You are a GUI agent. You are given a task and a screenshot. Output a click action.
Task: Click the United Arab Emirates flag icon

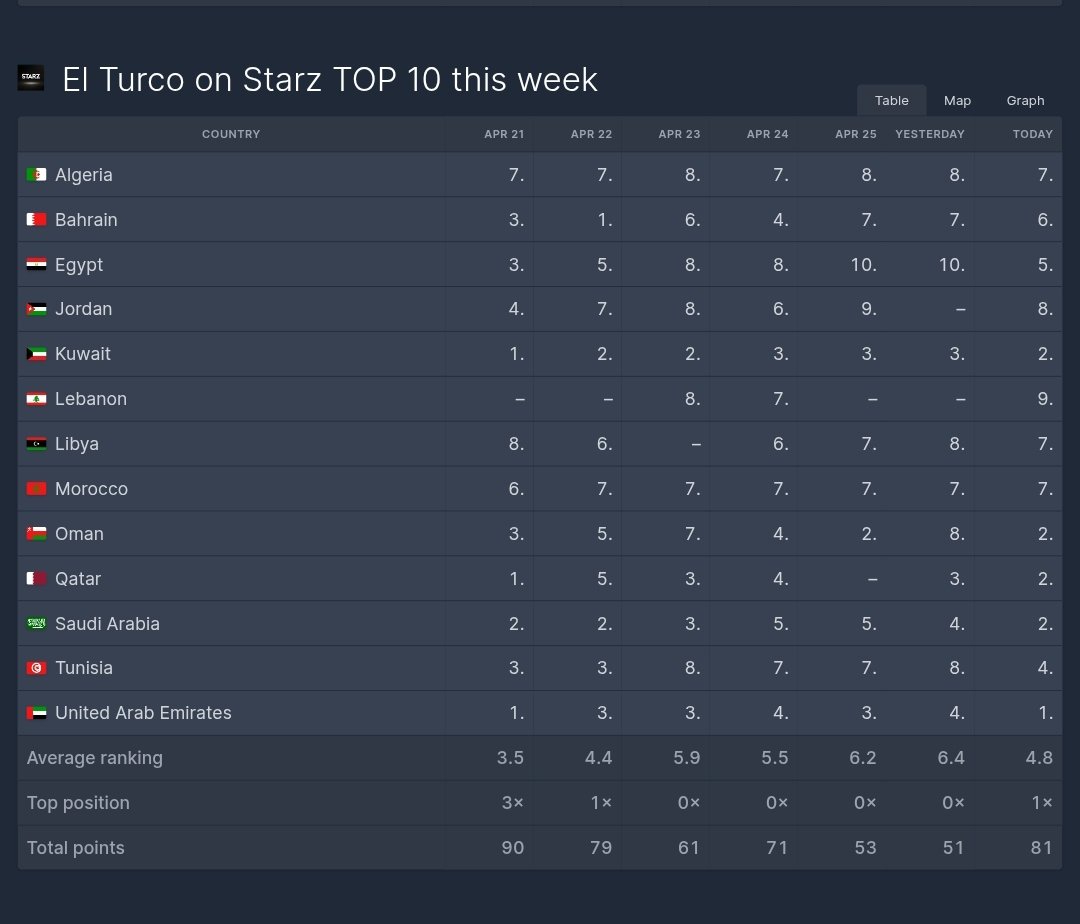pos(37,713)
